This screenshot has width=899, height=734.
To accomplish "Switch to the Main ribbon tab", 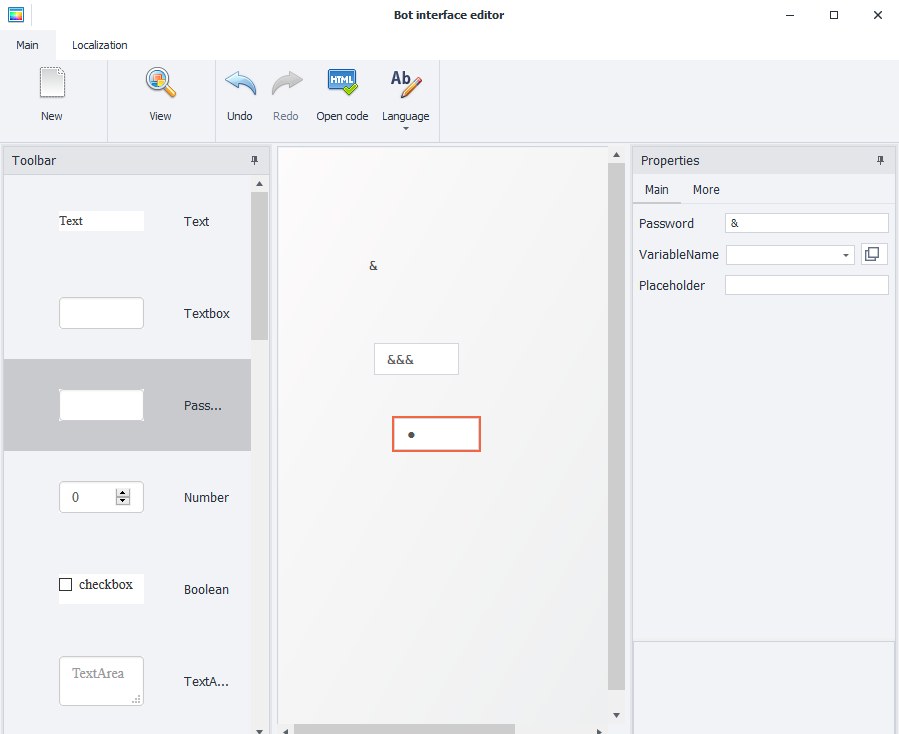I will 28,45.
